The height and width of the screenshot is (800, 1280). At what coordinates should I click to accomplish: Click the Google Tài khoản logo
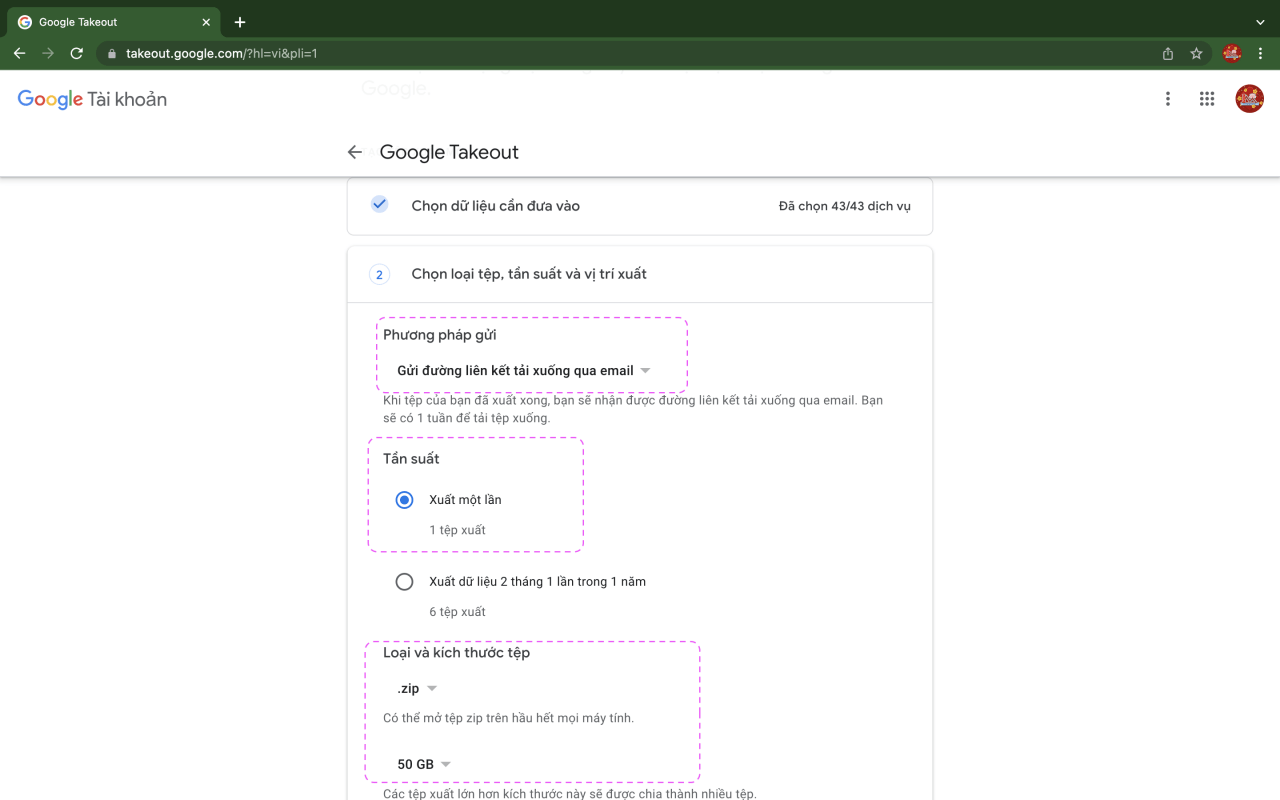pyautogui.click(x=92, y=99)
